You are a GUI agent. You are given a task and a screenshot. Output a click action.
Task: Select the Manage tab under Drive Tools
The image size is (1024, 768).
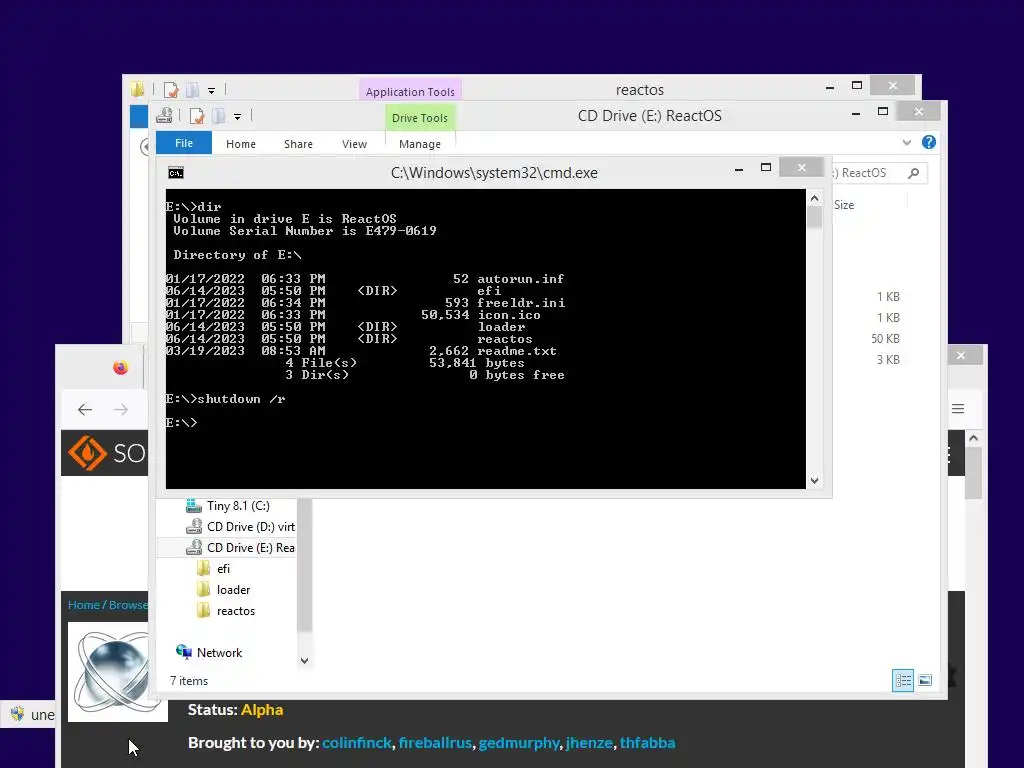[x=420, y=144]
